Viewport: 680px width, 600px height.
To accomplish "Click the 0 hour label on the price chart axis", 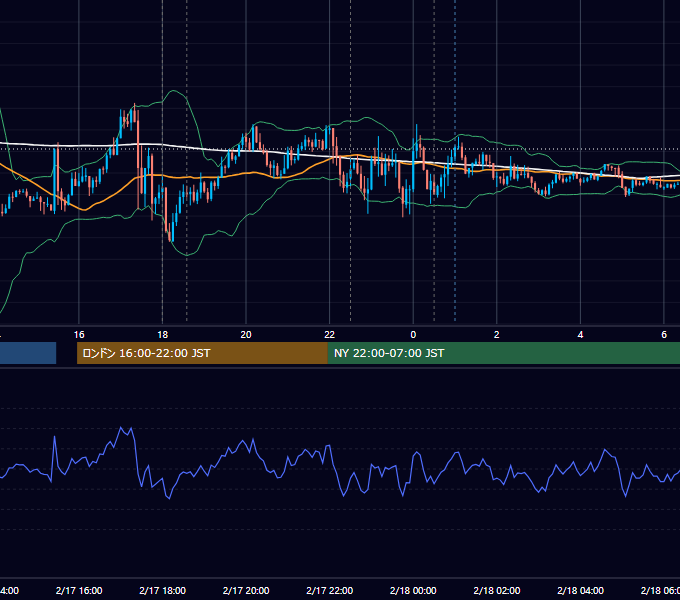I will pos(413,335).
